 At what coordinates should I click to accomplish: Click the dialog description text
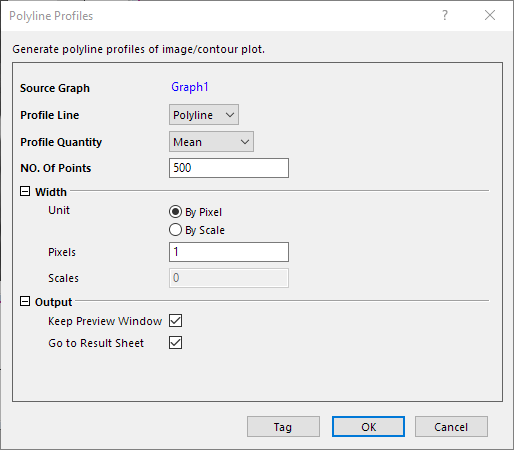click(139, 49)
